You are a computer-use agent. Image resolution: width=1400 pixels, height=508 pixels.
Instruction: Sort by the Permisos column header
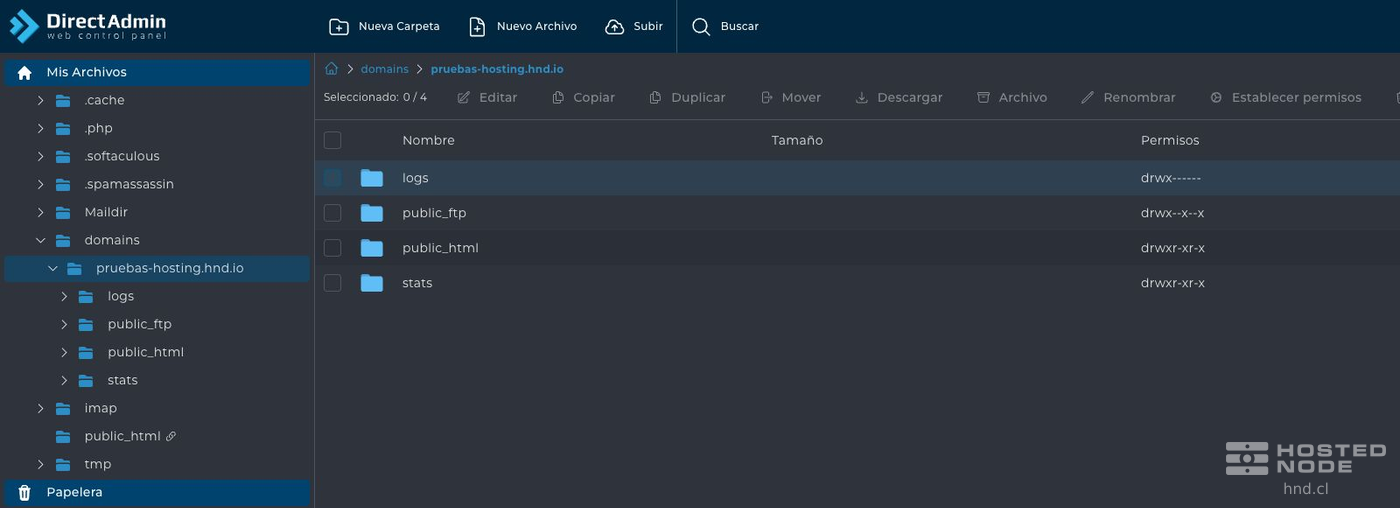(1170, 141)
